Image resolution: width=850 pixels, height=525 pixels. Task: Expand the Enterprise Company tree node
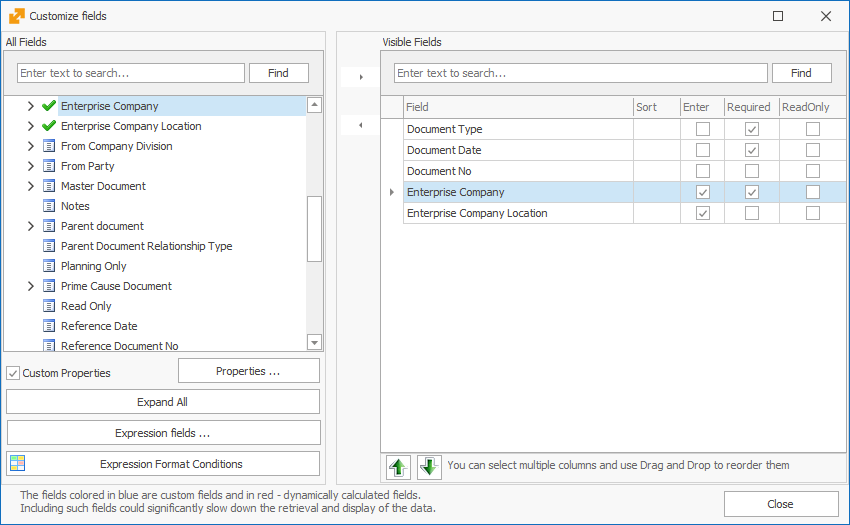tap(31, 106)
